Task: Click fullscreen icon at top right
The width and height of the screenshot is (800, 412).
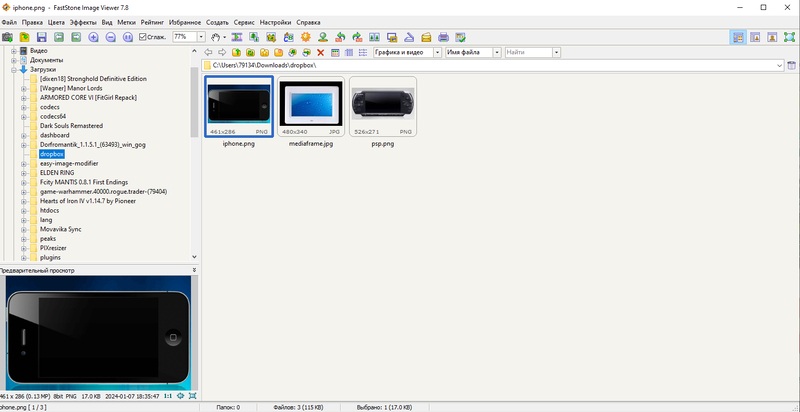Action: coord(790,37)
